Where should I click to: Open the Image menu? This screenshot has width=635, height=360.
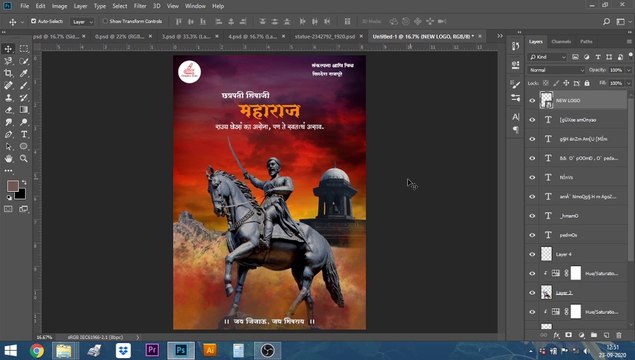pos(59,6)
